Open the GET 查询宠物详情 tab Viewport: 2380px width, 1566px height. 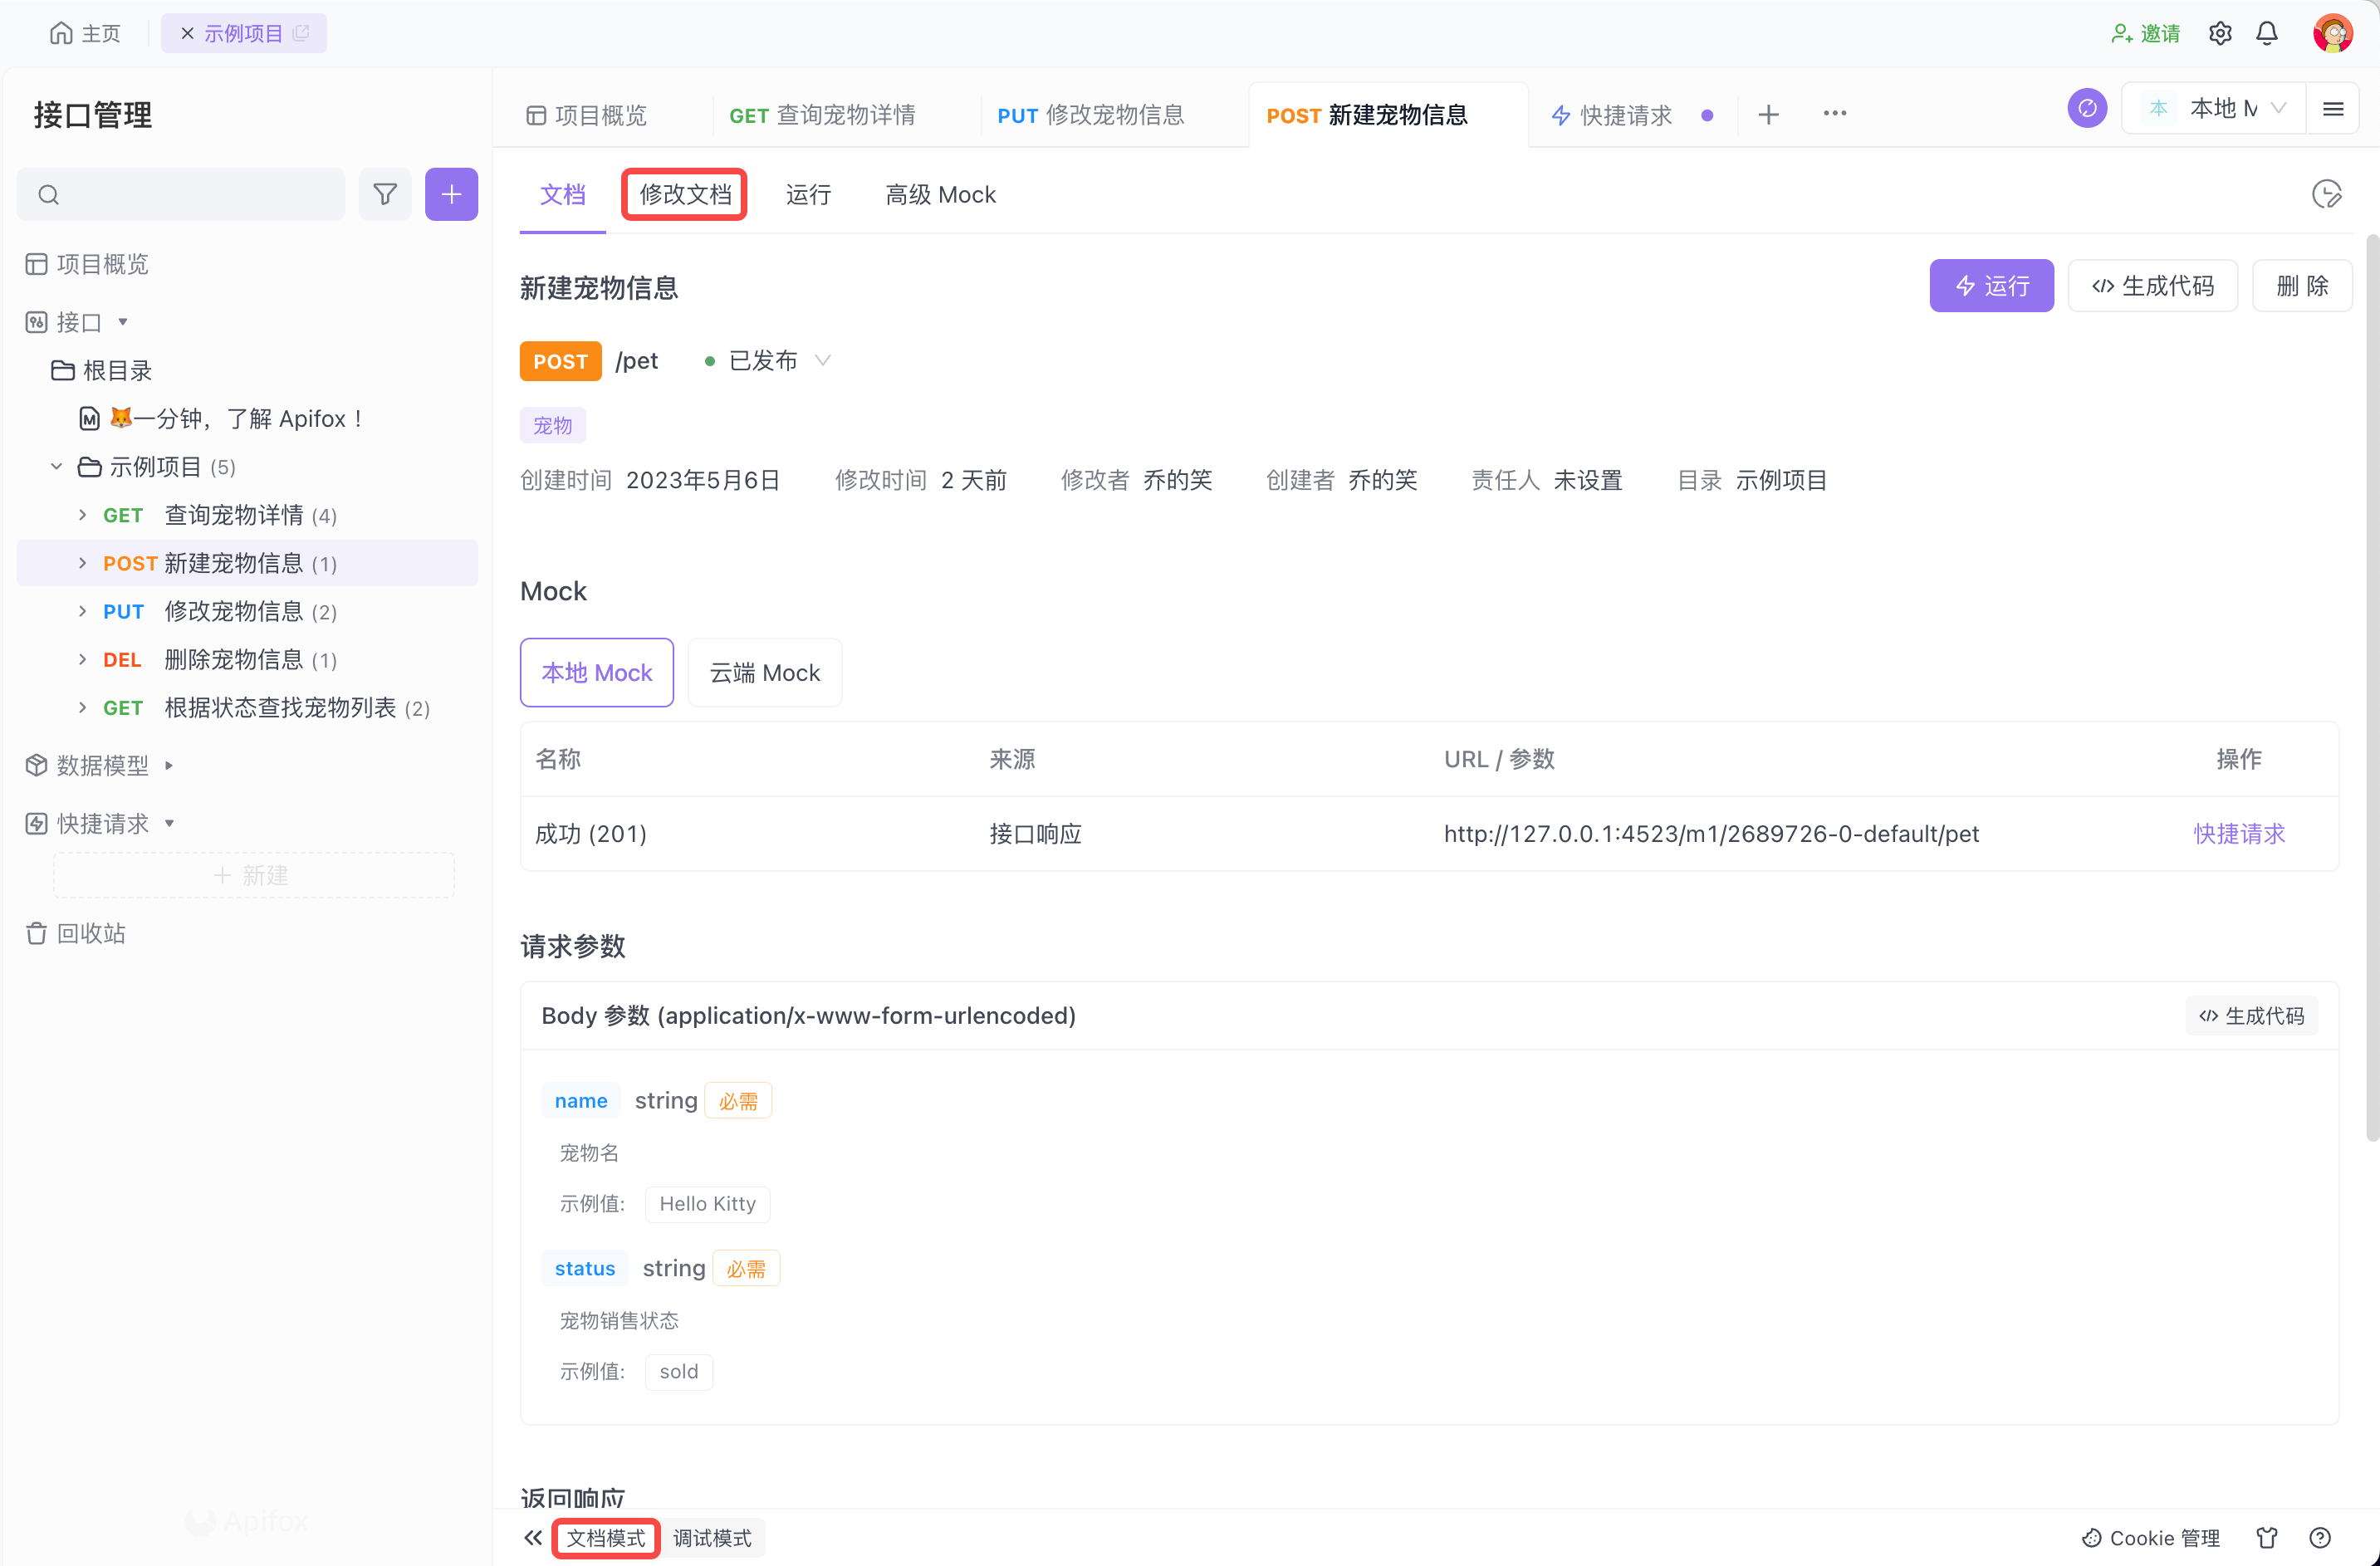[x=822, y=115]
